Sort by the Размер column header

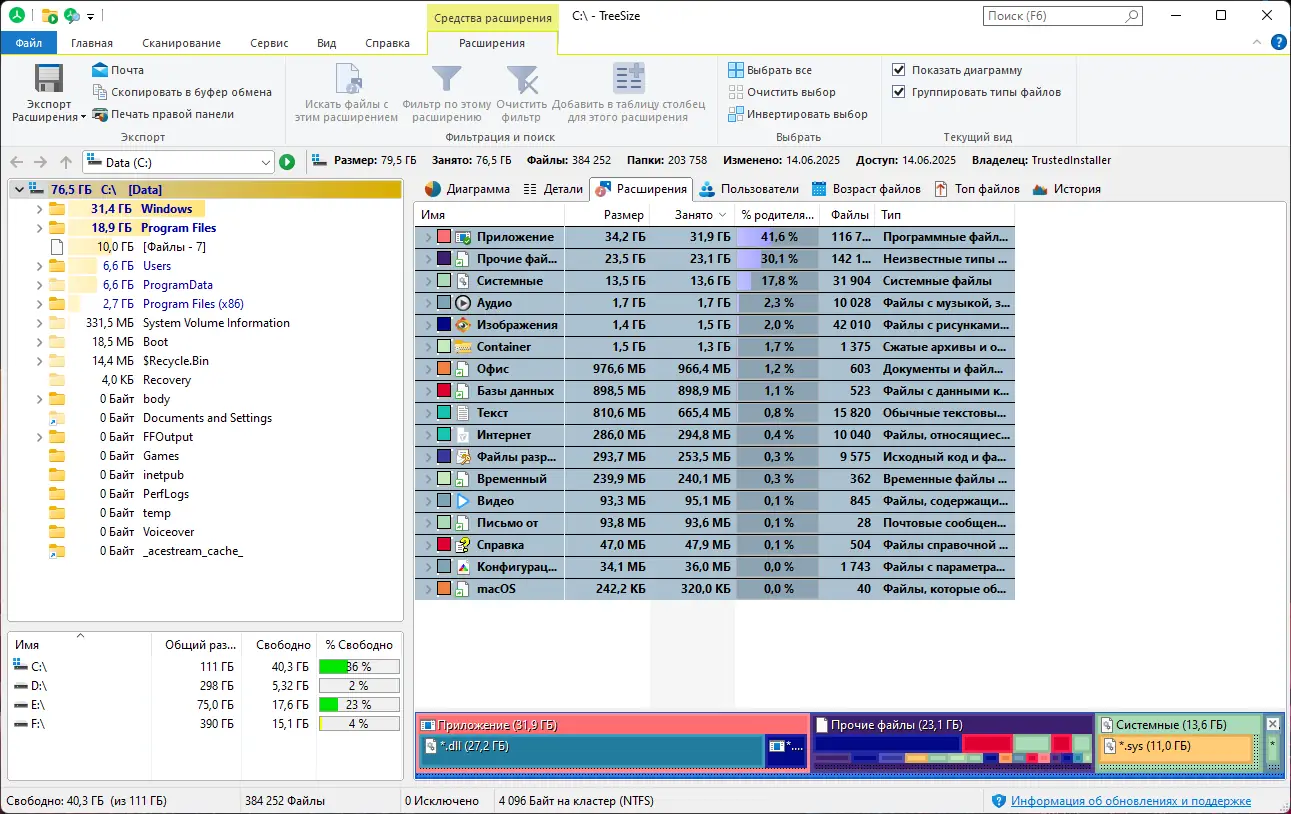tap(607, 215)
